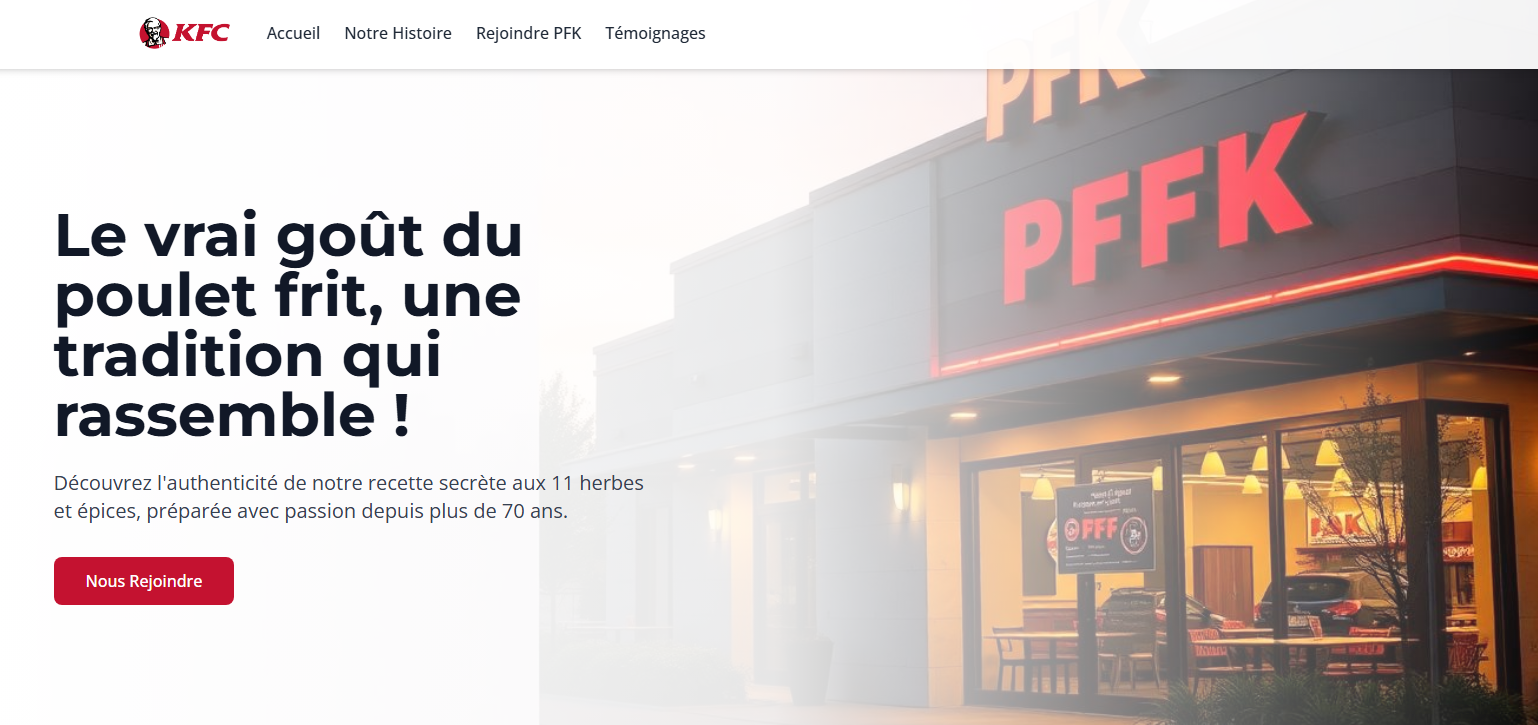
Task: Click the PFF poster in the restaurant window
Action: tap(1104, 525)
